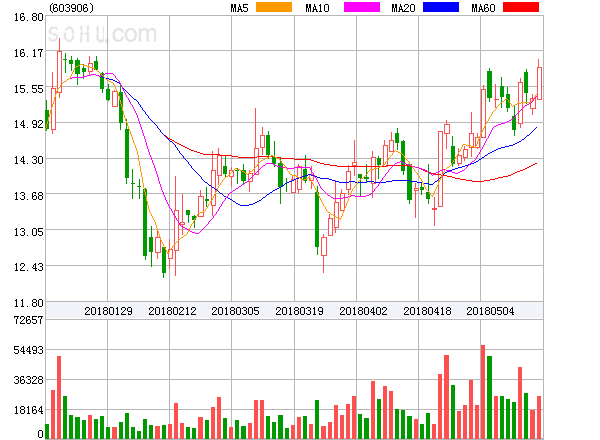Click the 13.68 price axis label

click(x=29, y=196)
